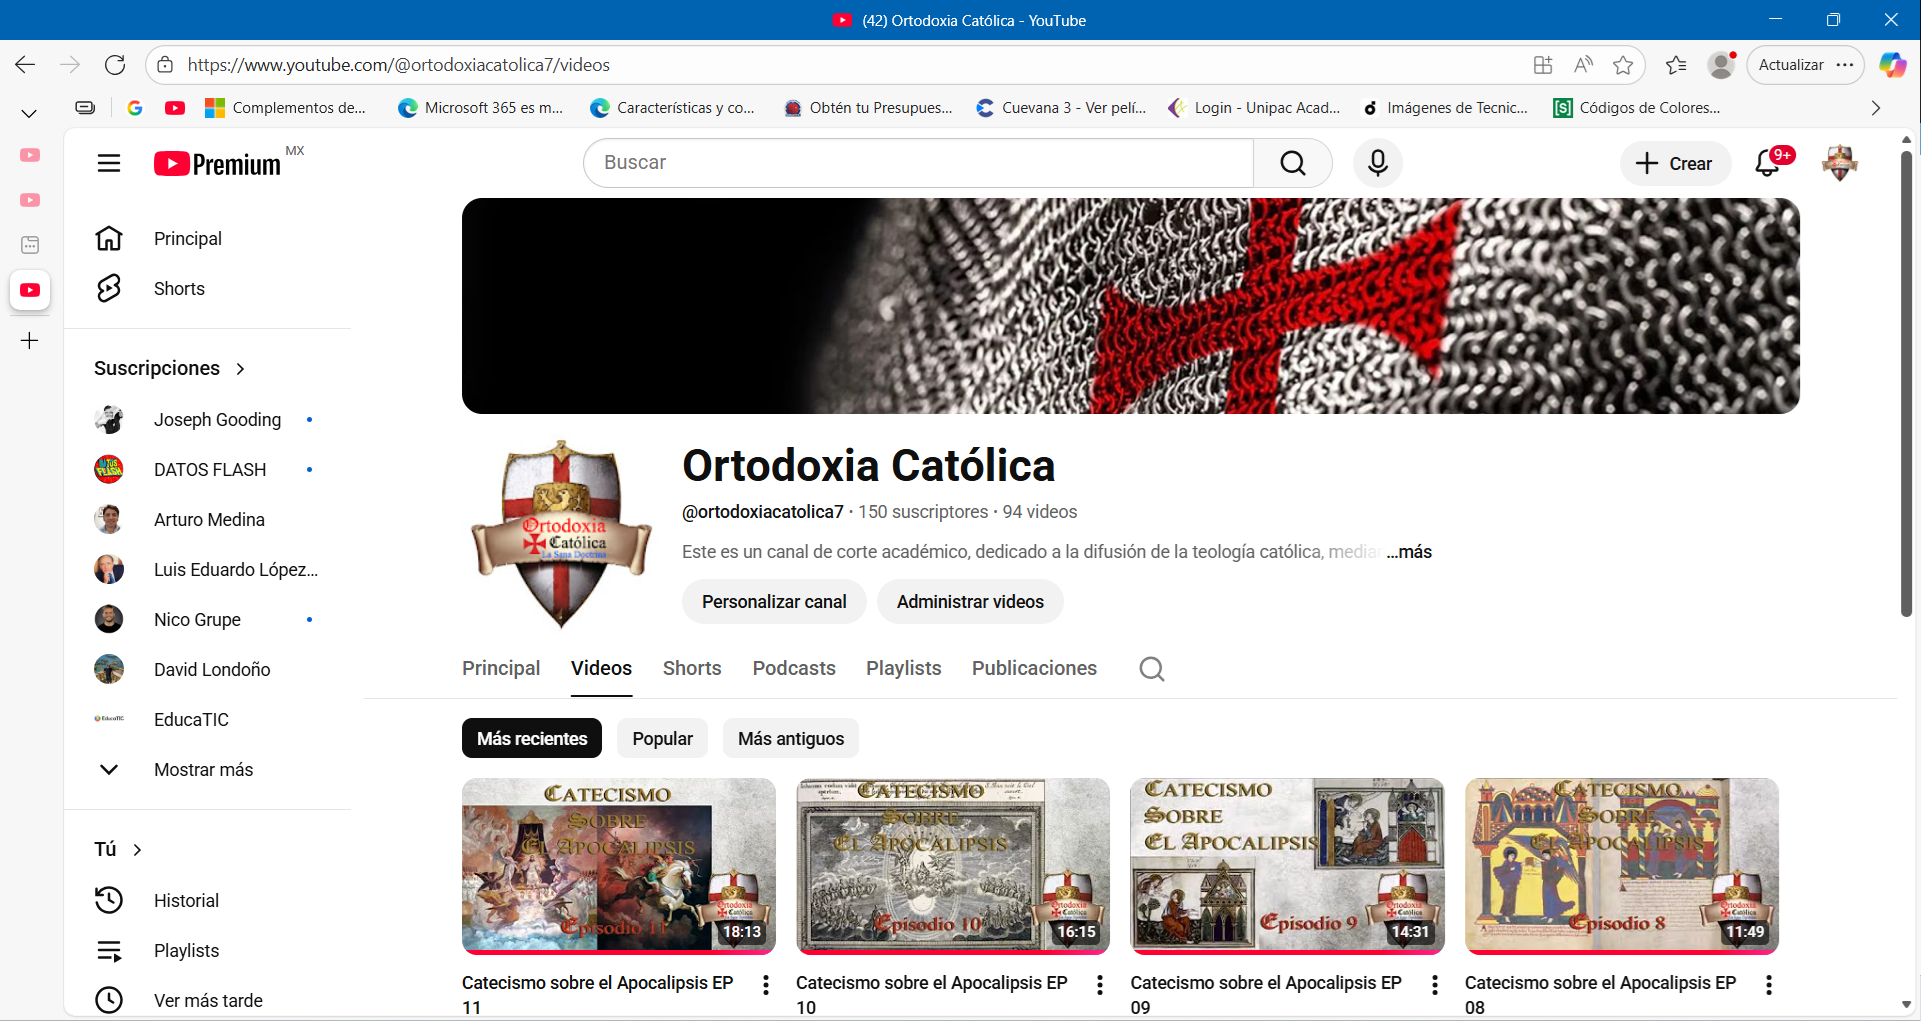
Task: Open the YouTube hamburger guide menu
Action: click(x=109, y=163)
